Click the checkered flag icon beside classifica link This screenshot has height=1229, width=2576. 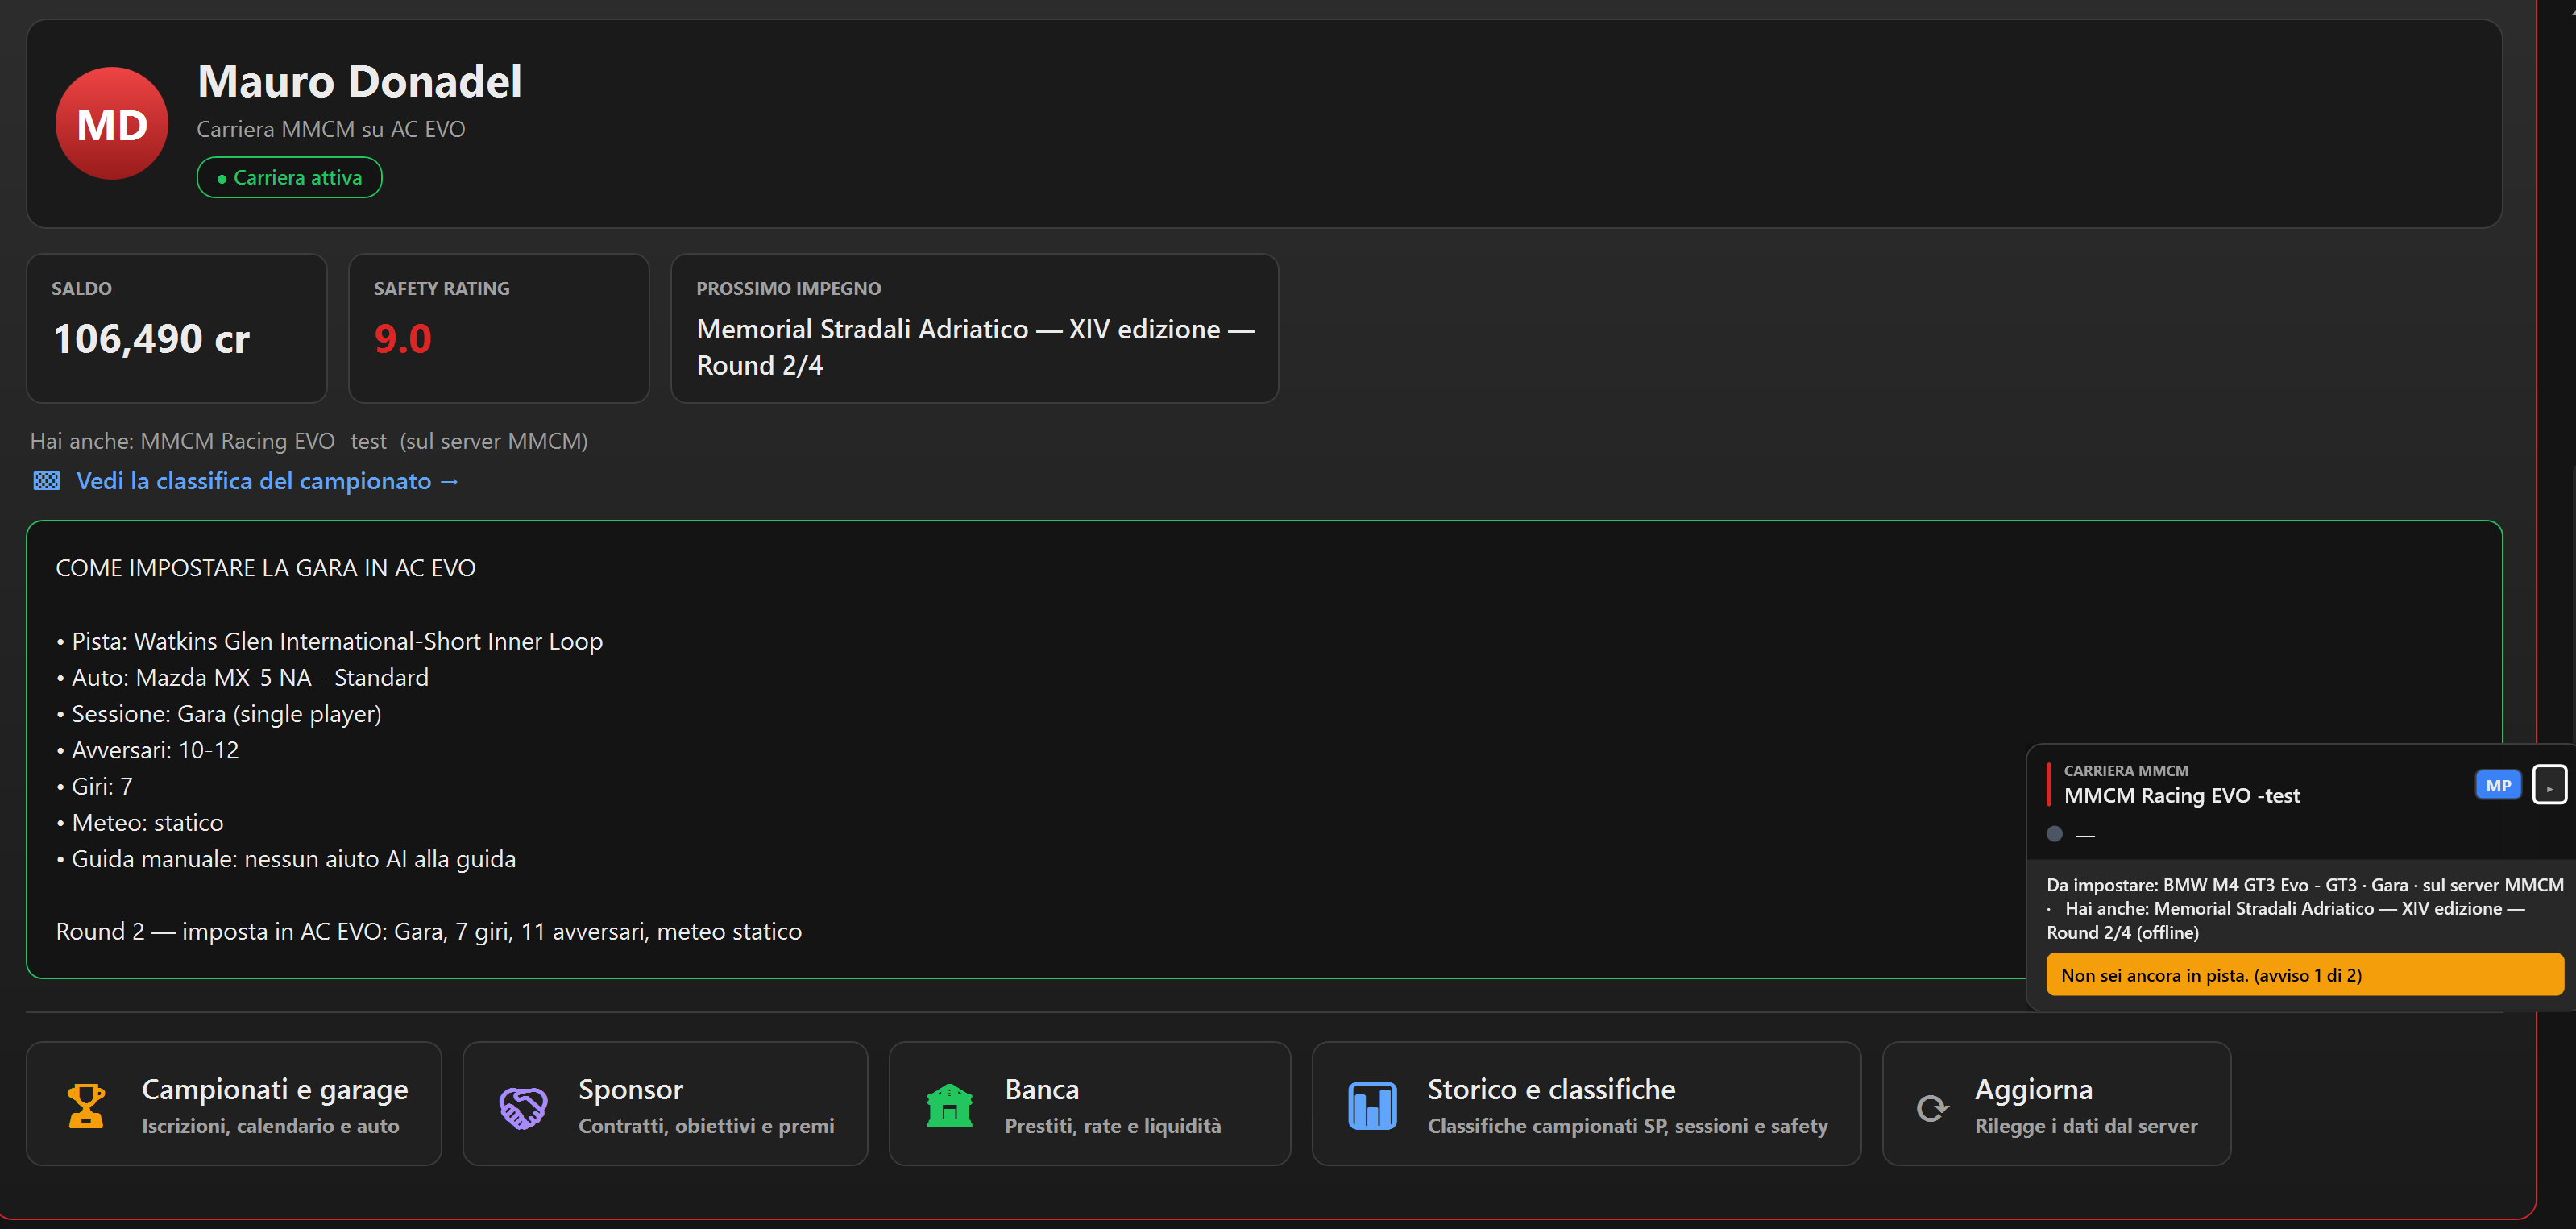coord(47,481)
